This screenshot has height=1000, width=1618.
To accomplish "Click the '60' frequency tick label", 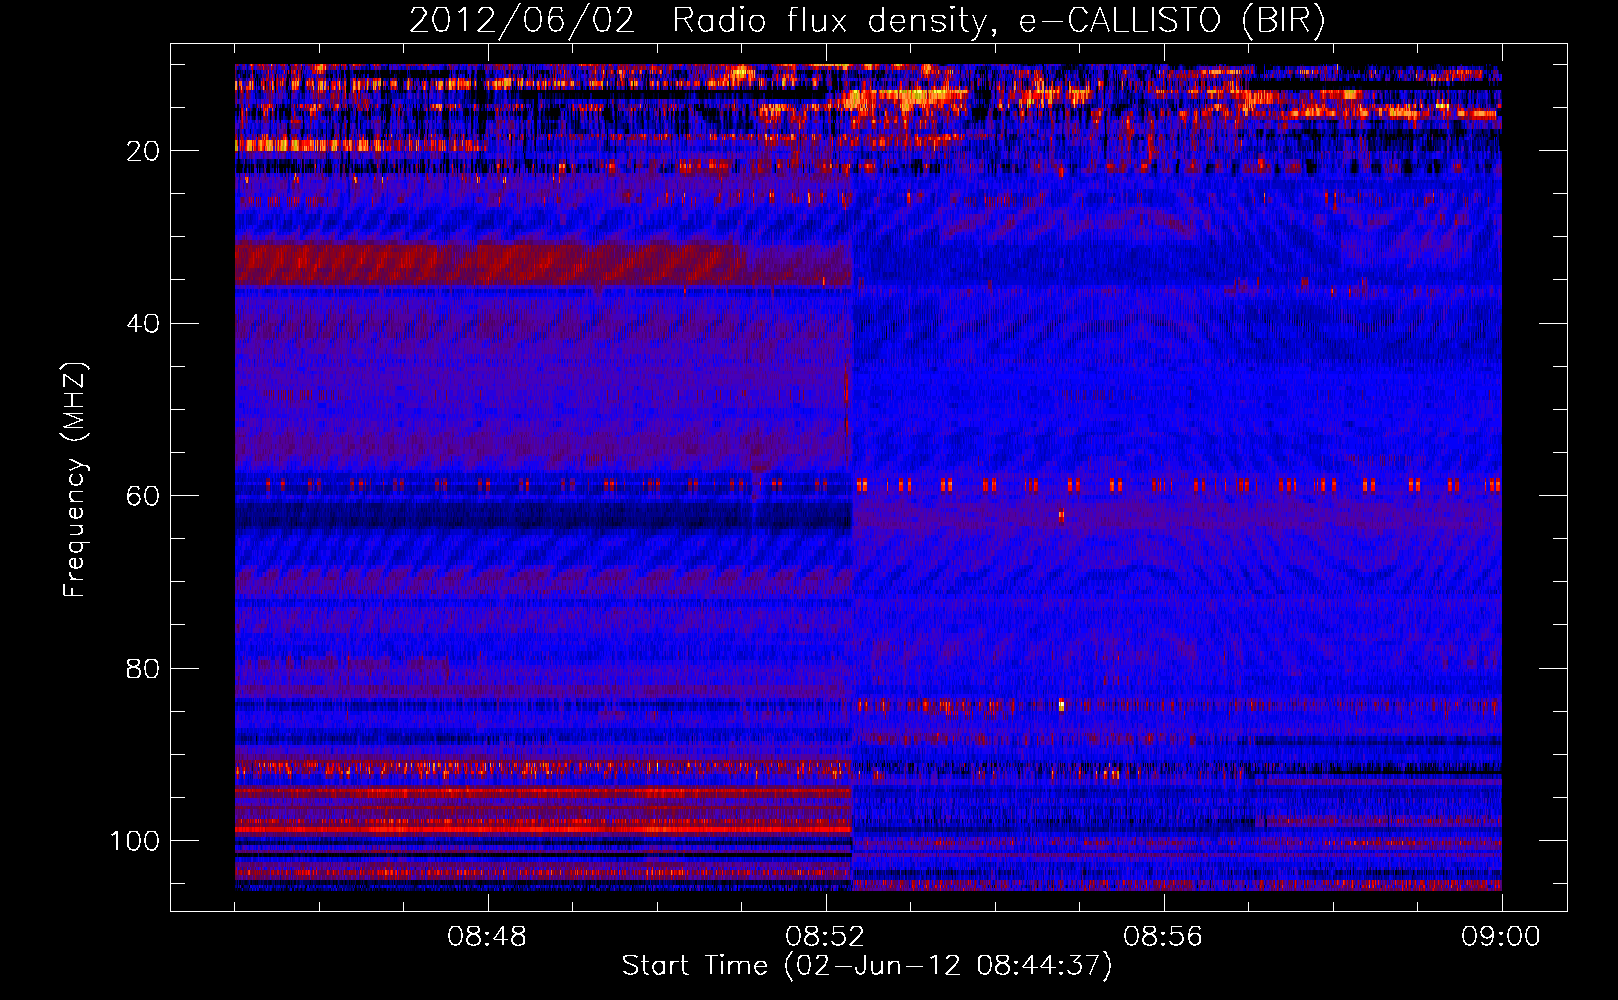I will [x=143, y=496].
